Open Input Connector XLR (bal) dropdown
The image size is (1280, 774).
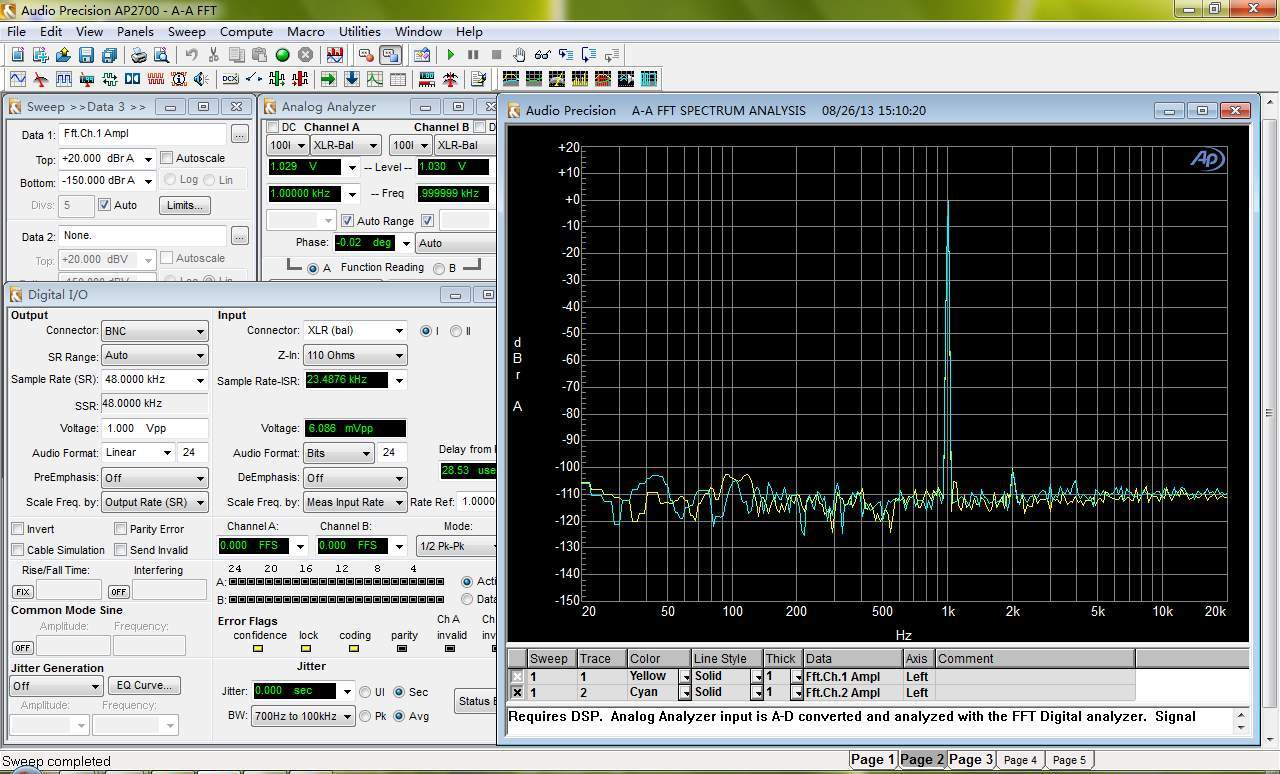(x=355, y=330)
